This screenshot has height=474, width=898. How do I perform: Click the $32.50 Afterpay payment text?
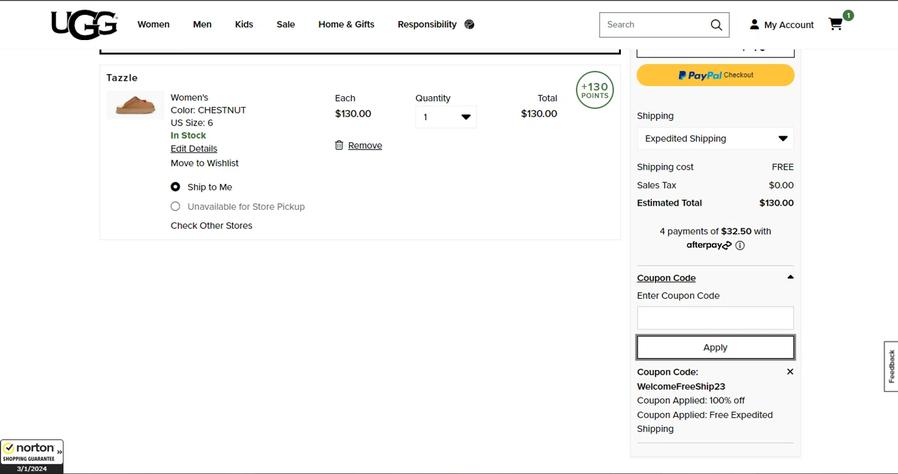pyautogui.click(x=736, y=231)
